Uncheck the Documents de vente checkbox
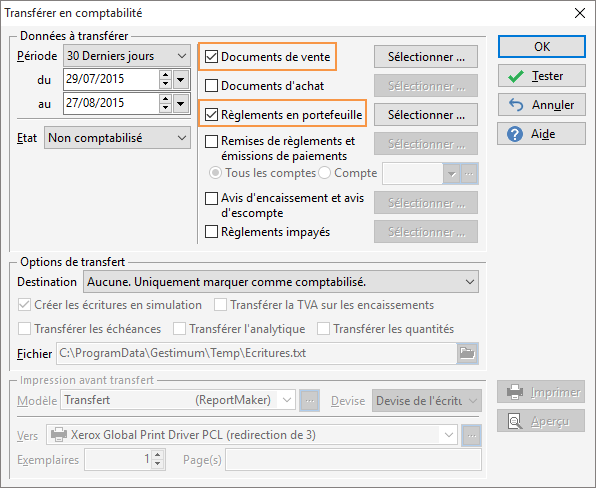 pos(211,57)
